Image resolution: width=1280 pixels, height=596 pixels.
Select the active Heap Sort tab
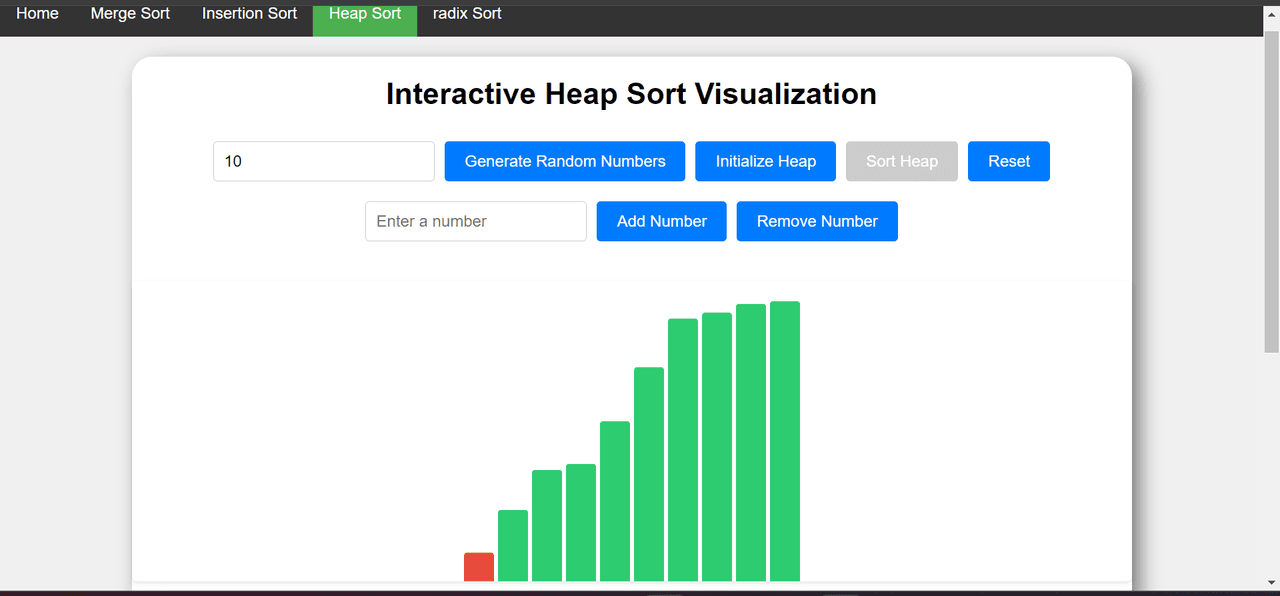tap(365, 16)
